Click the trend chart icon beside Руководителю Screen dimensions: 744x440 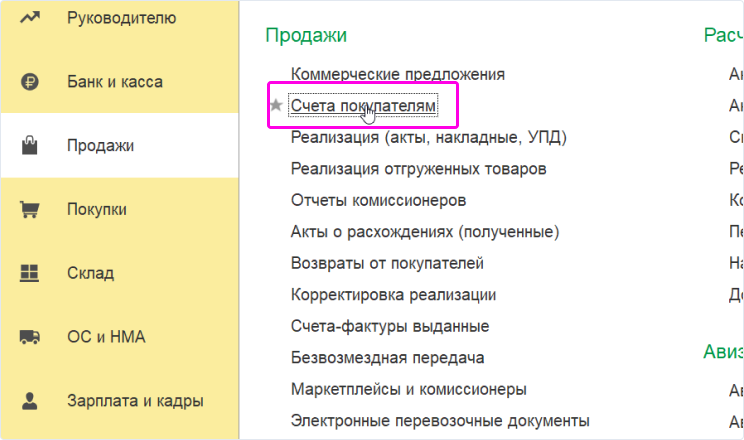pos(29,18)
